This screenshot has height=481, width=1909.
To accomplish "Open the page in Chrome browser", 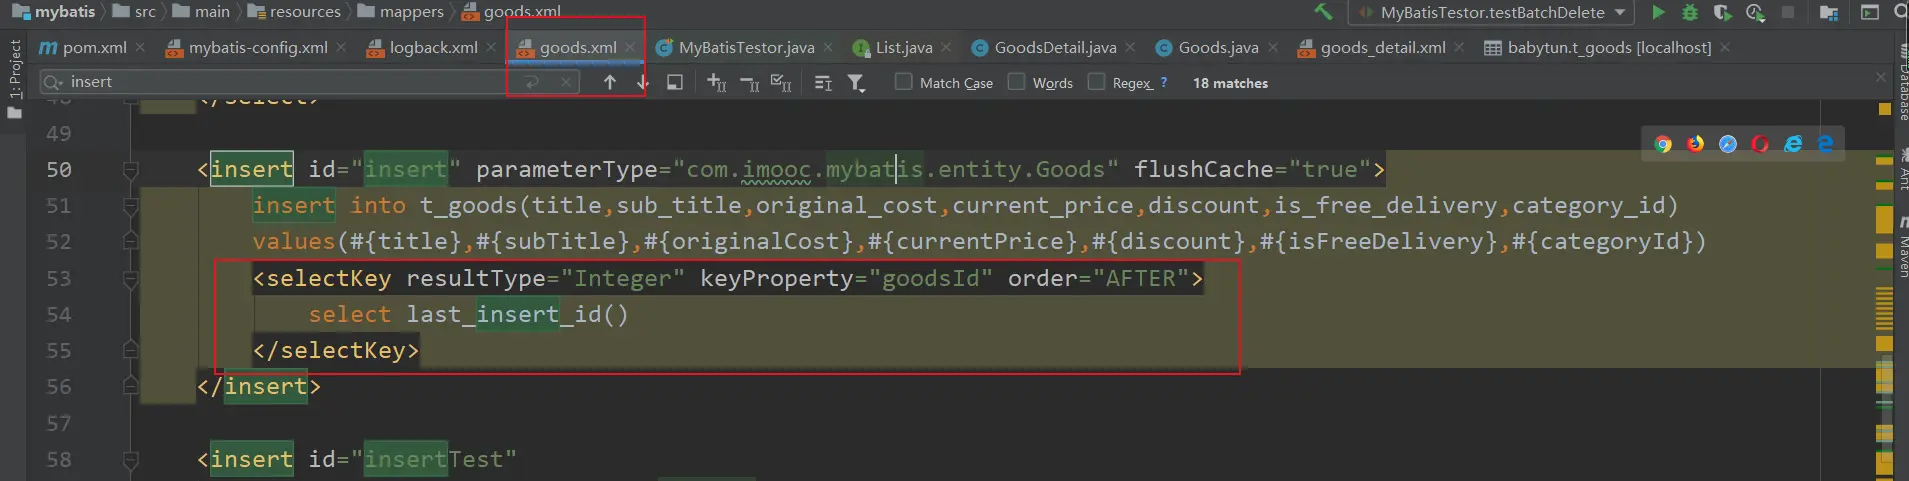I will click(1663, 144).
